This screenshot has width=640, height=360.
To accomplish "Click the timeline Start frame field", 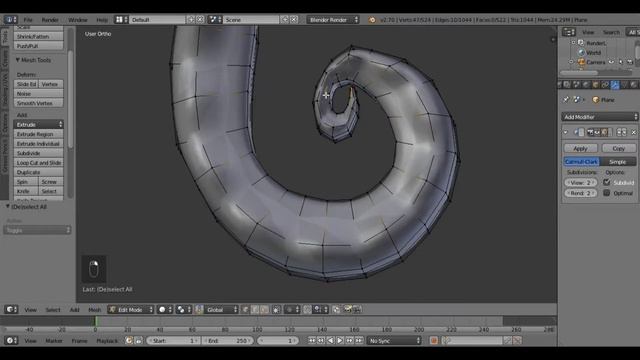I will [173, 340].
